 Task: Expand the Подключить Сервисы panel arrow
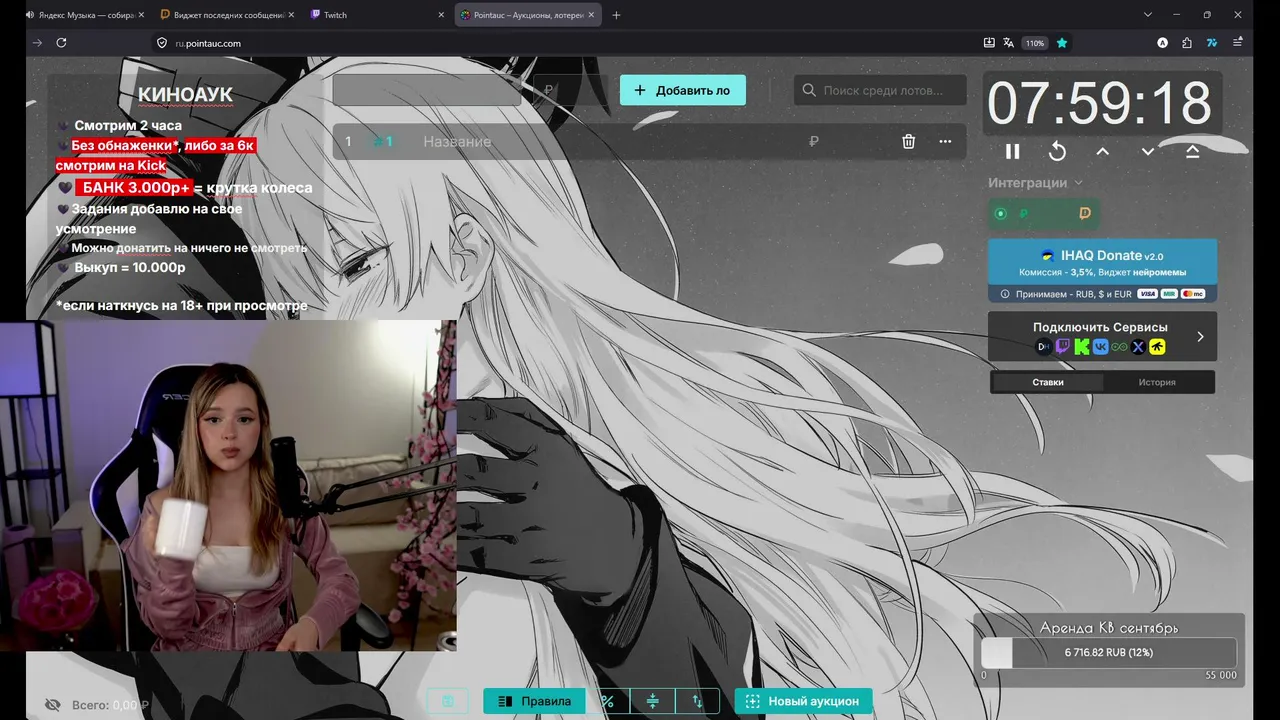click(1200, 336)
